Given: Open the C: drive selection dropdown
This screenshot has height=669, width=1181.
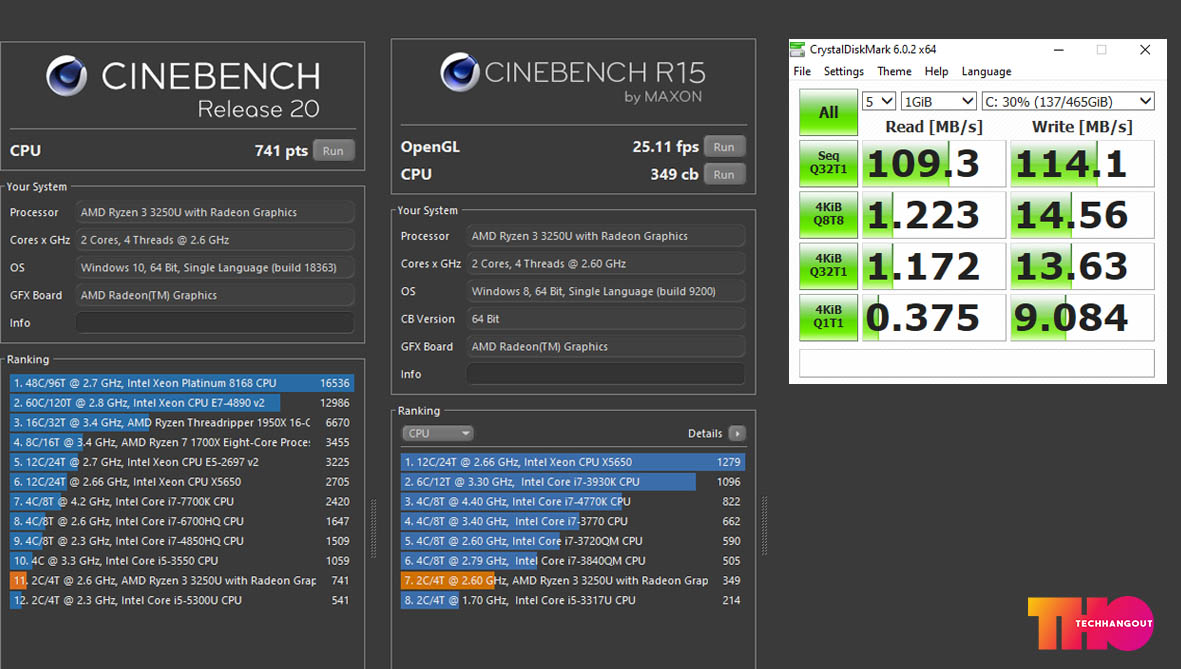Looking at the screenshot, I should pos(1068,101).
